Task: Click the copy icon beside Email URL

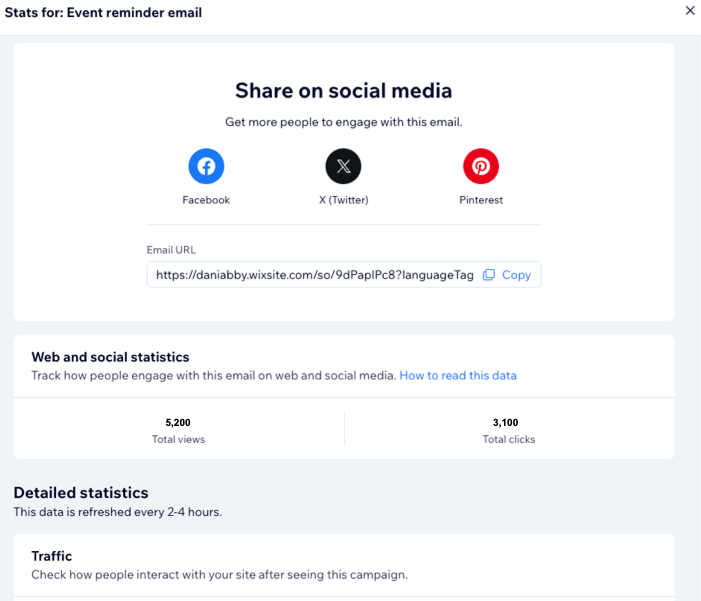Action: coord(489,275)
